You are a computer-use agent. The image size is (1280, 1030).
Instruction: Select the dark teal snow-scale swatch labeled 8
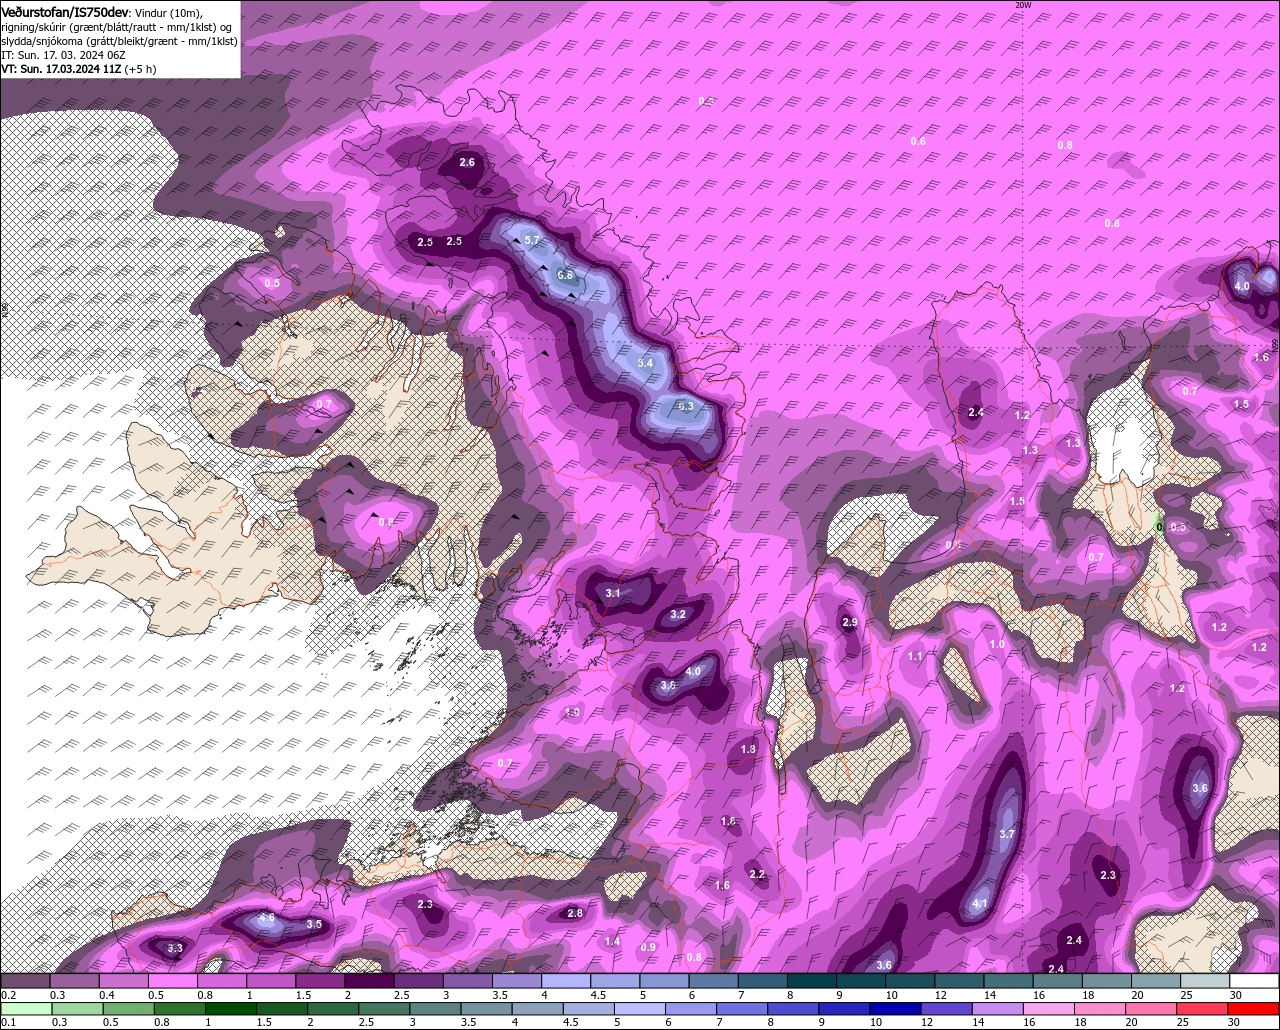tap(812, 981)
